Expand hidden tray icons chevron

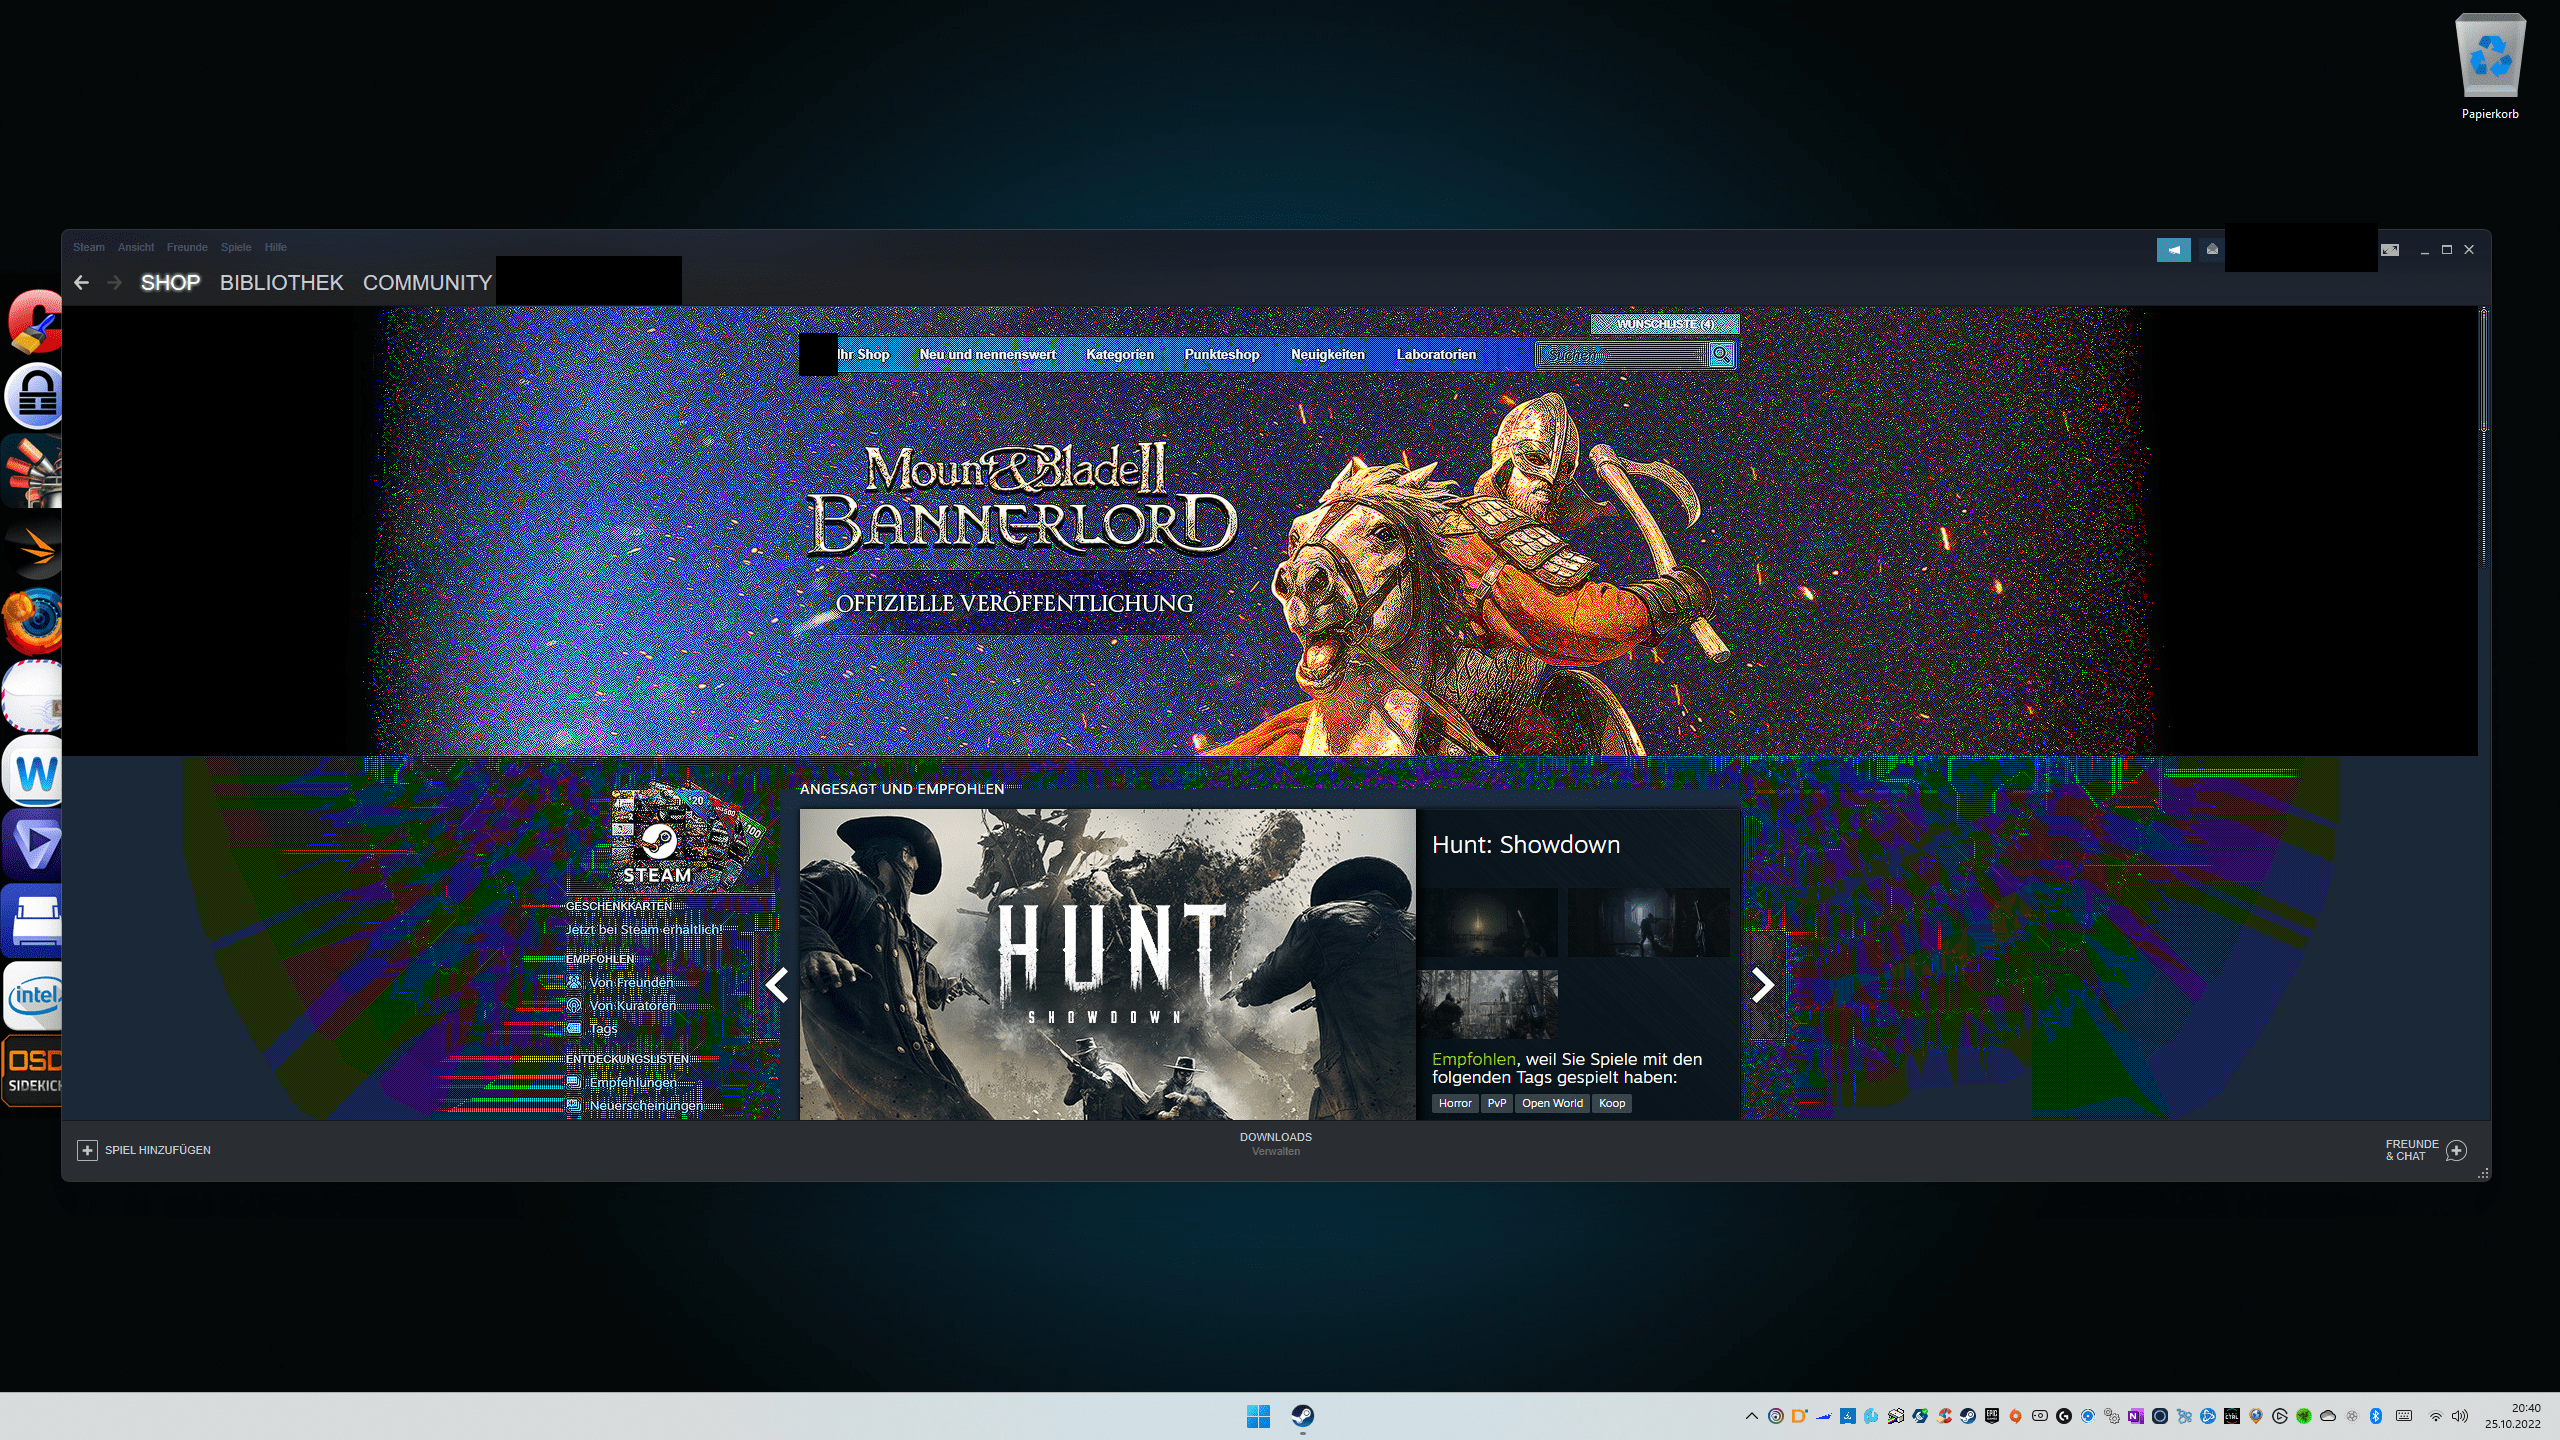pos(1752,1416)
